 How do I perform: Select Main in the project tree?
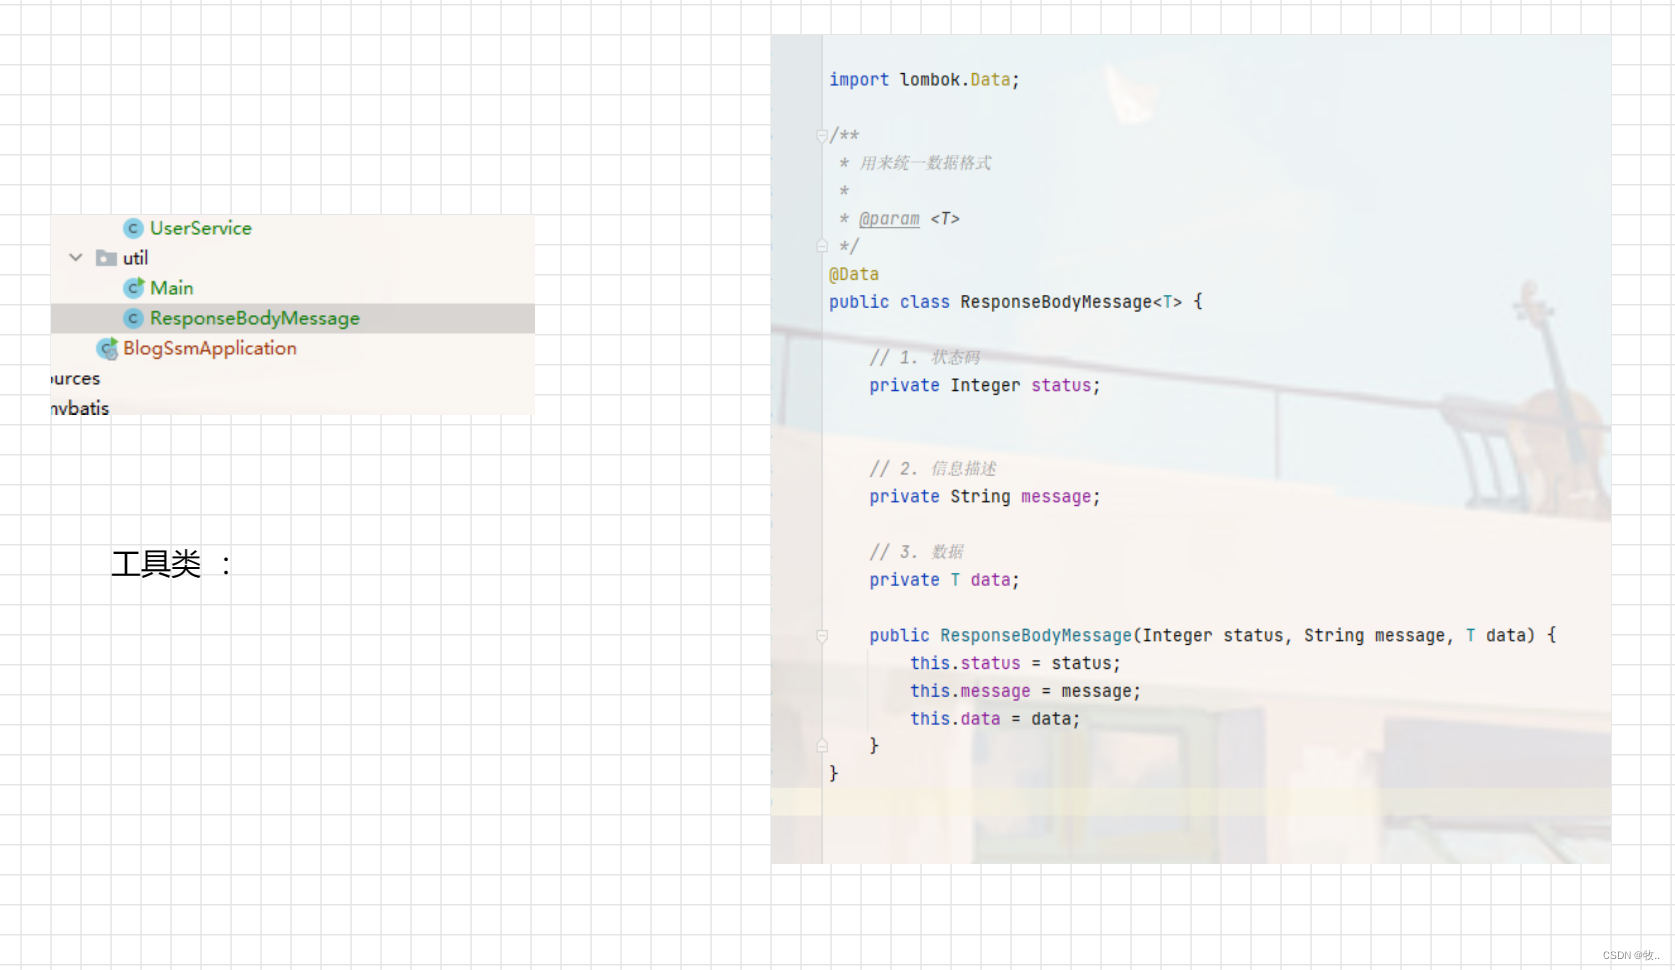pos(172,288)
